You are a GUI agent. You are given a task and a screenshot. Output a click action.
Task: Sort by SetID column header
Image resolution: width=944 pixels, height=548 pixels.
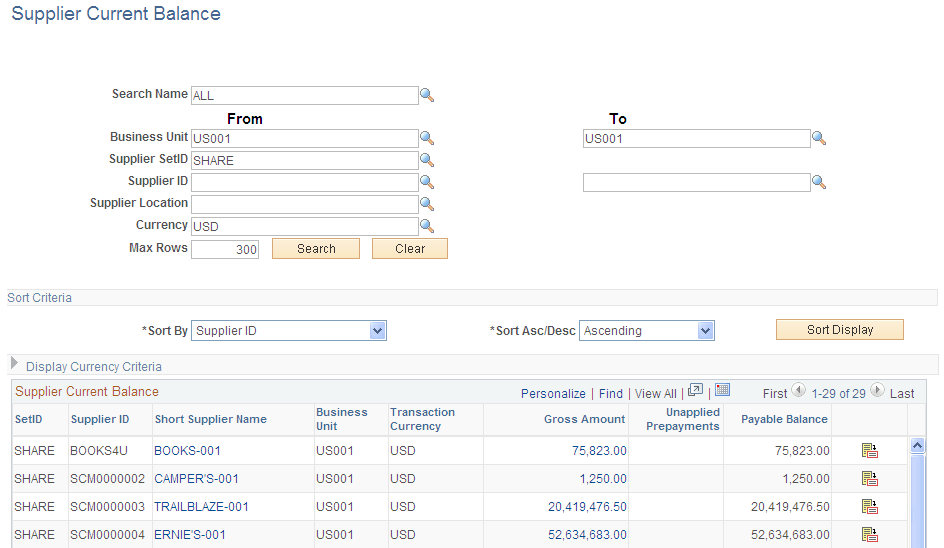[x=28, y=419]
